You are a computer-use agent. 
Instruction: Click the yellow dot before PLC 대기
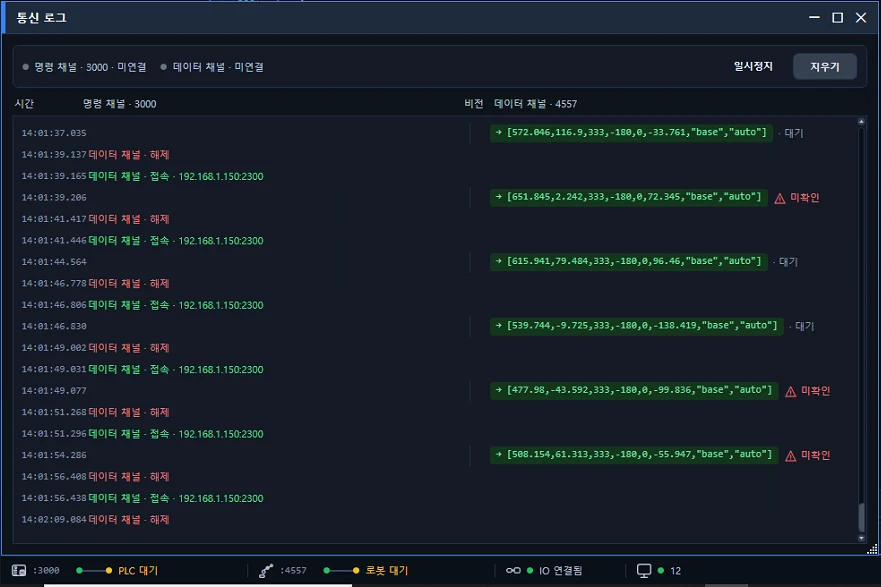point(108,571)
